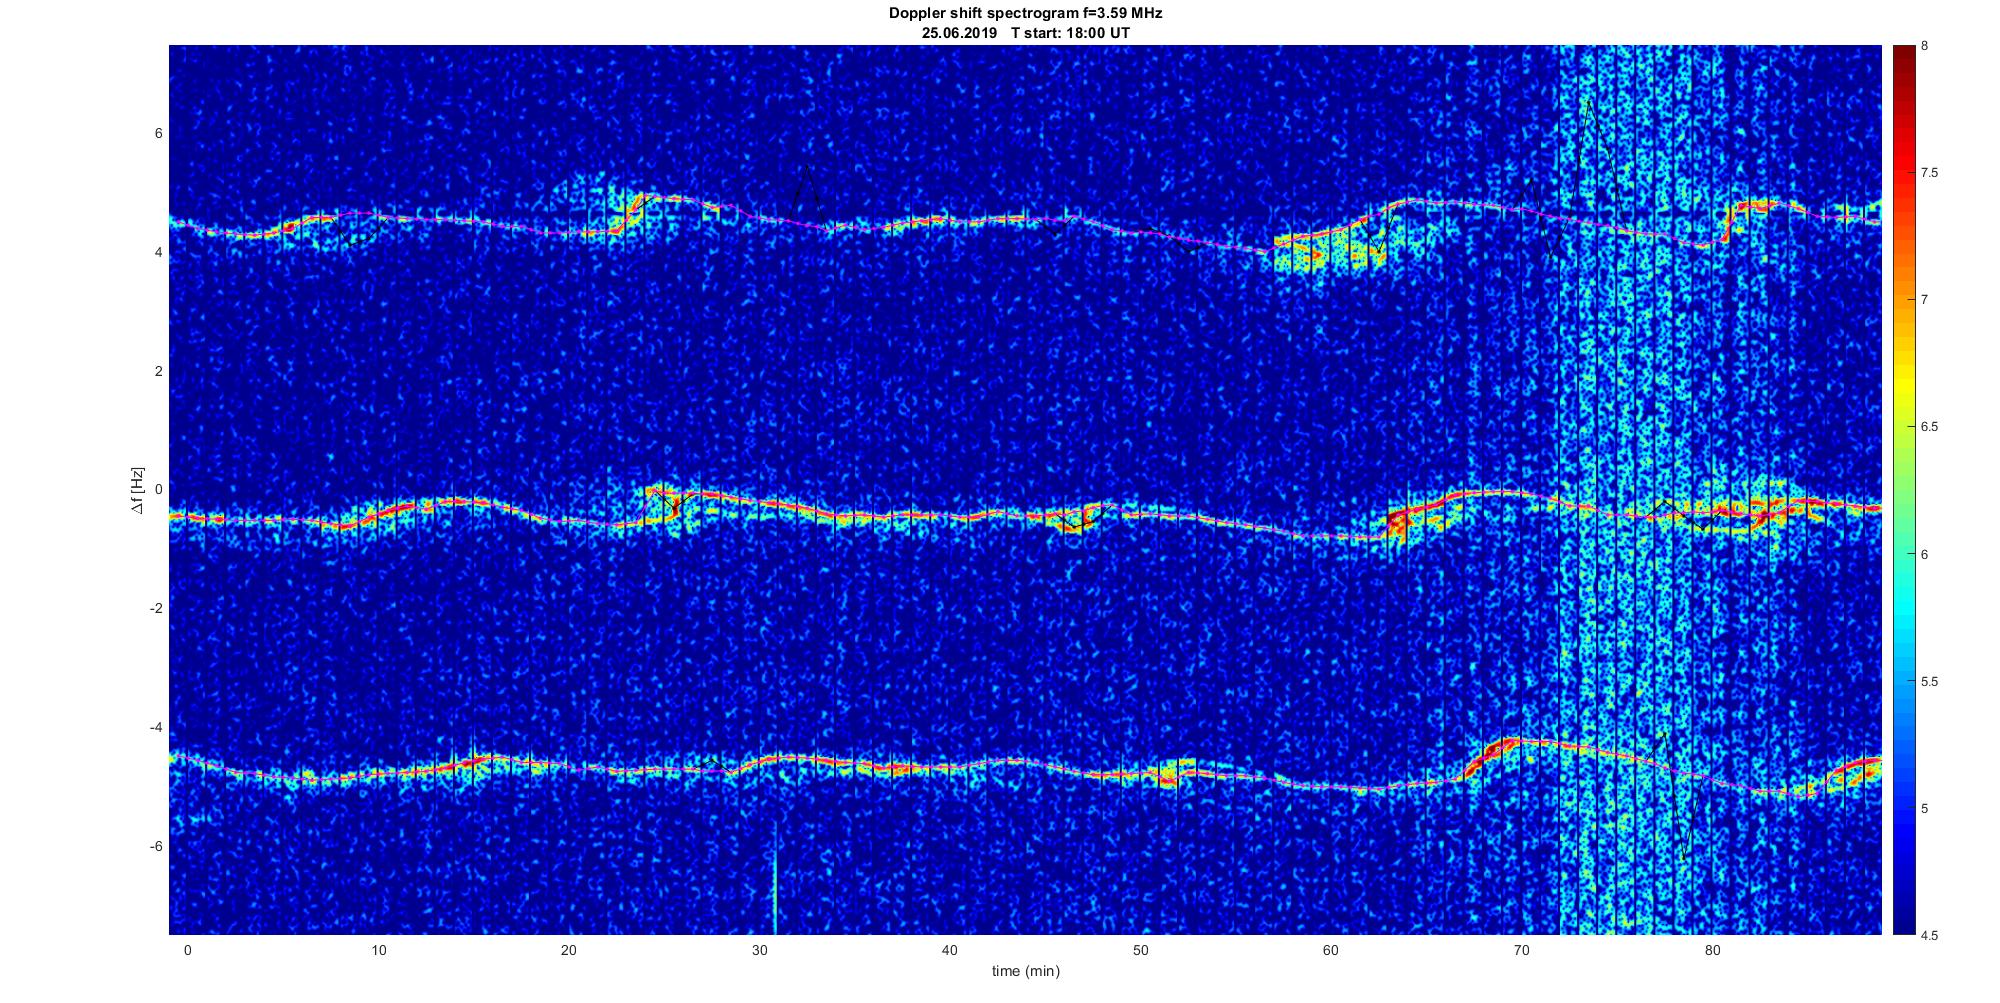The image size is (2000, 1003).
Task: Click colorbar tick label '8'
Action: [1925, 46]
